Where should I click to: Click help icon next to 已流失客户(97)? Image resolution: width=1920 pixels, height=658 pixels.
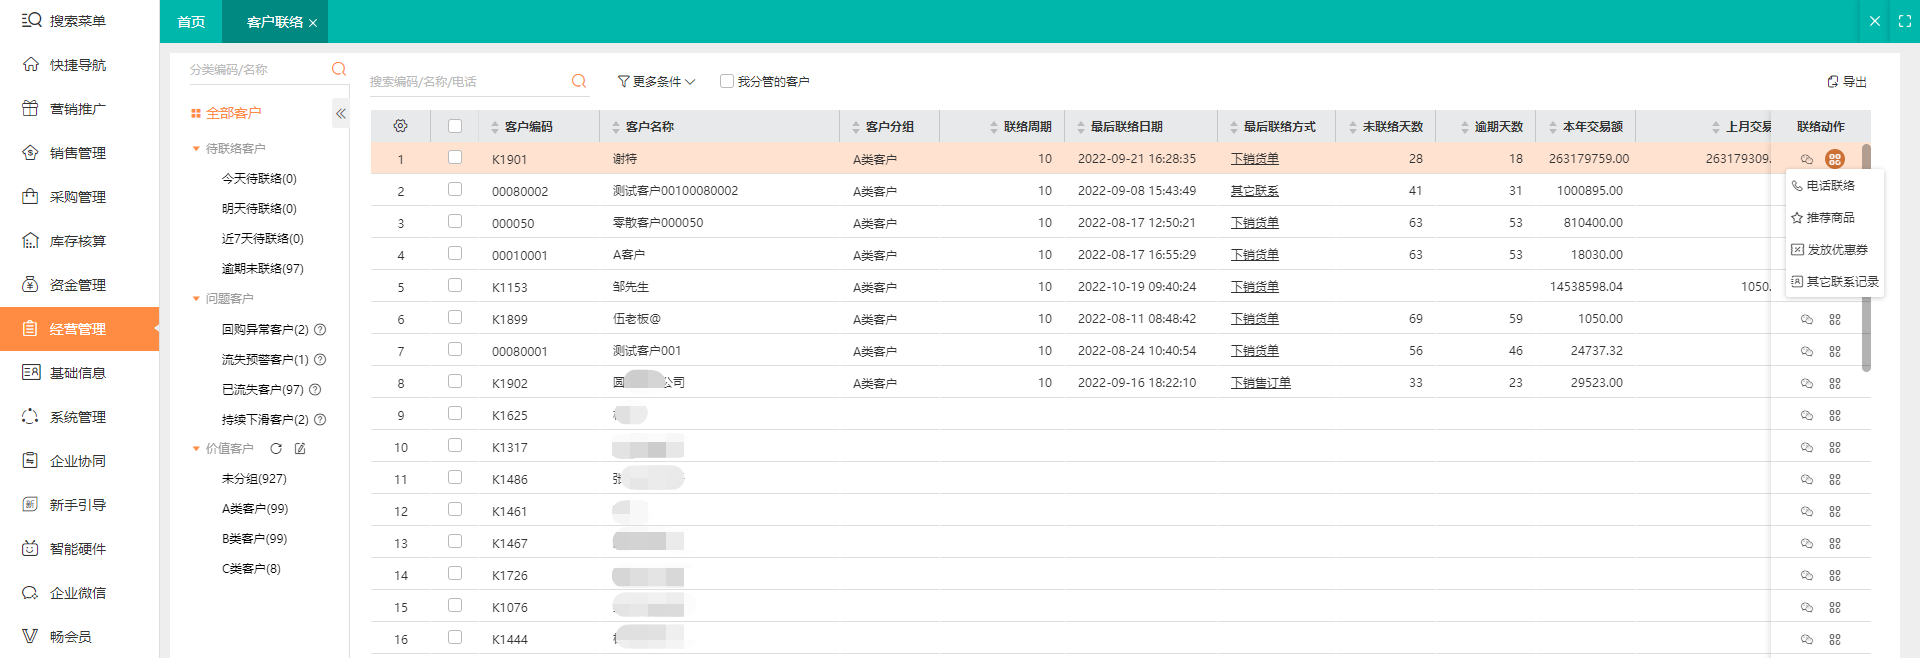tap(315, 390)
